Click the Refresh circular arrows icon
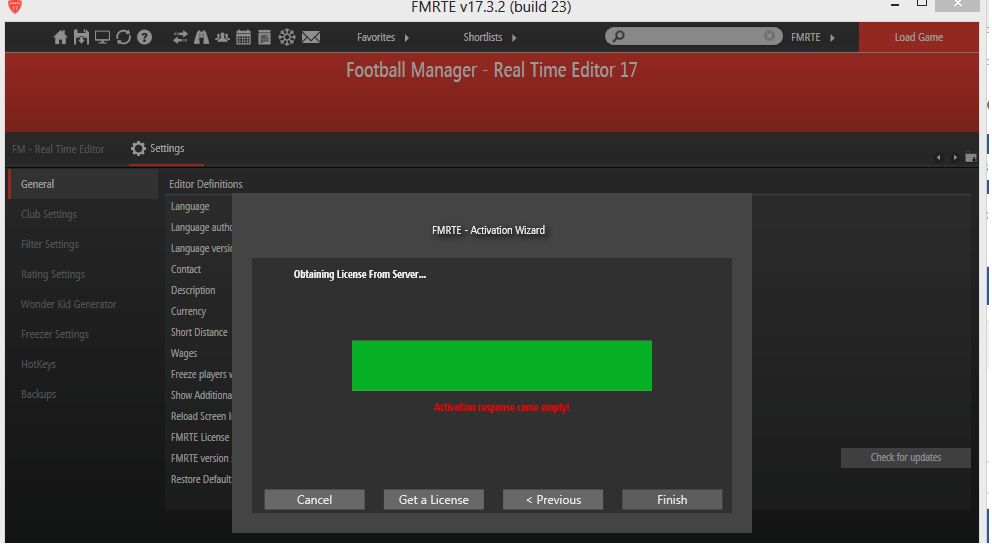Image resolution: width=992 pixels, height=546 pixels. [123, 37]
